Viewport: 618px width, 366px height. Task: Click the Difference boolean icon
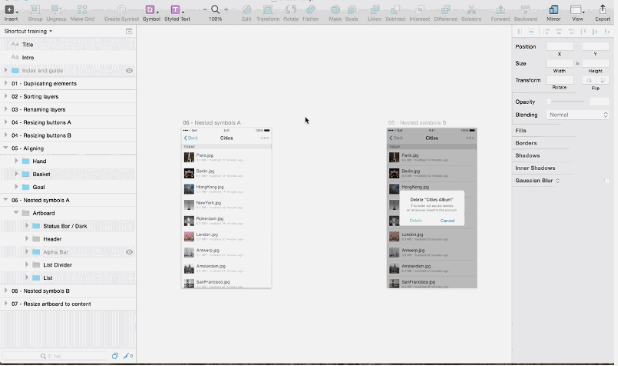click(446, 10)
